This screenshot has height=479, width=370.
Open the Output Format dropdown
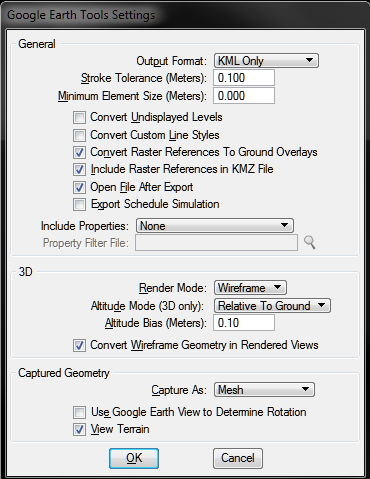click(266, 61)
